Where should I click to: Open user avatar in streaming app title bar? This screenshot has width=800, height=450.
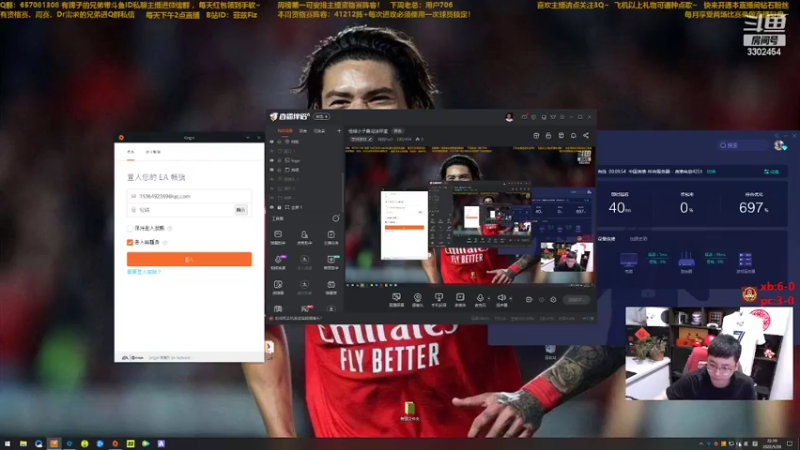[509, 117]
